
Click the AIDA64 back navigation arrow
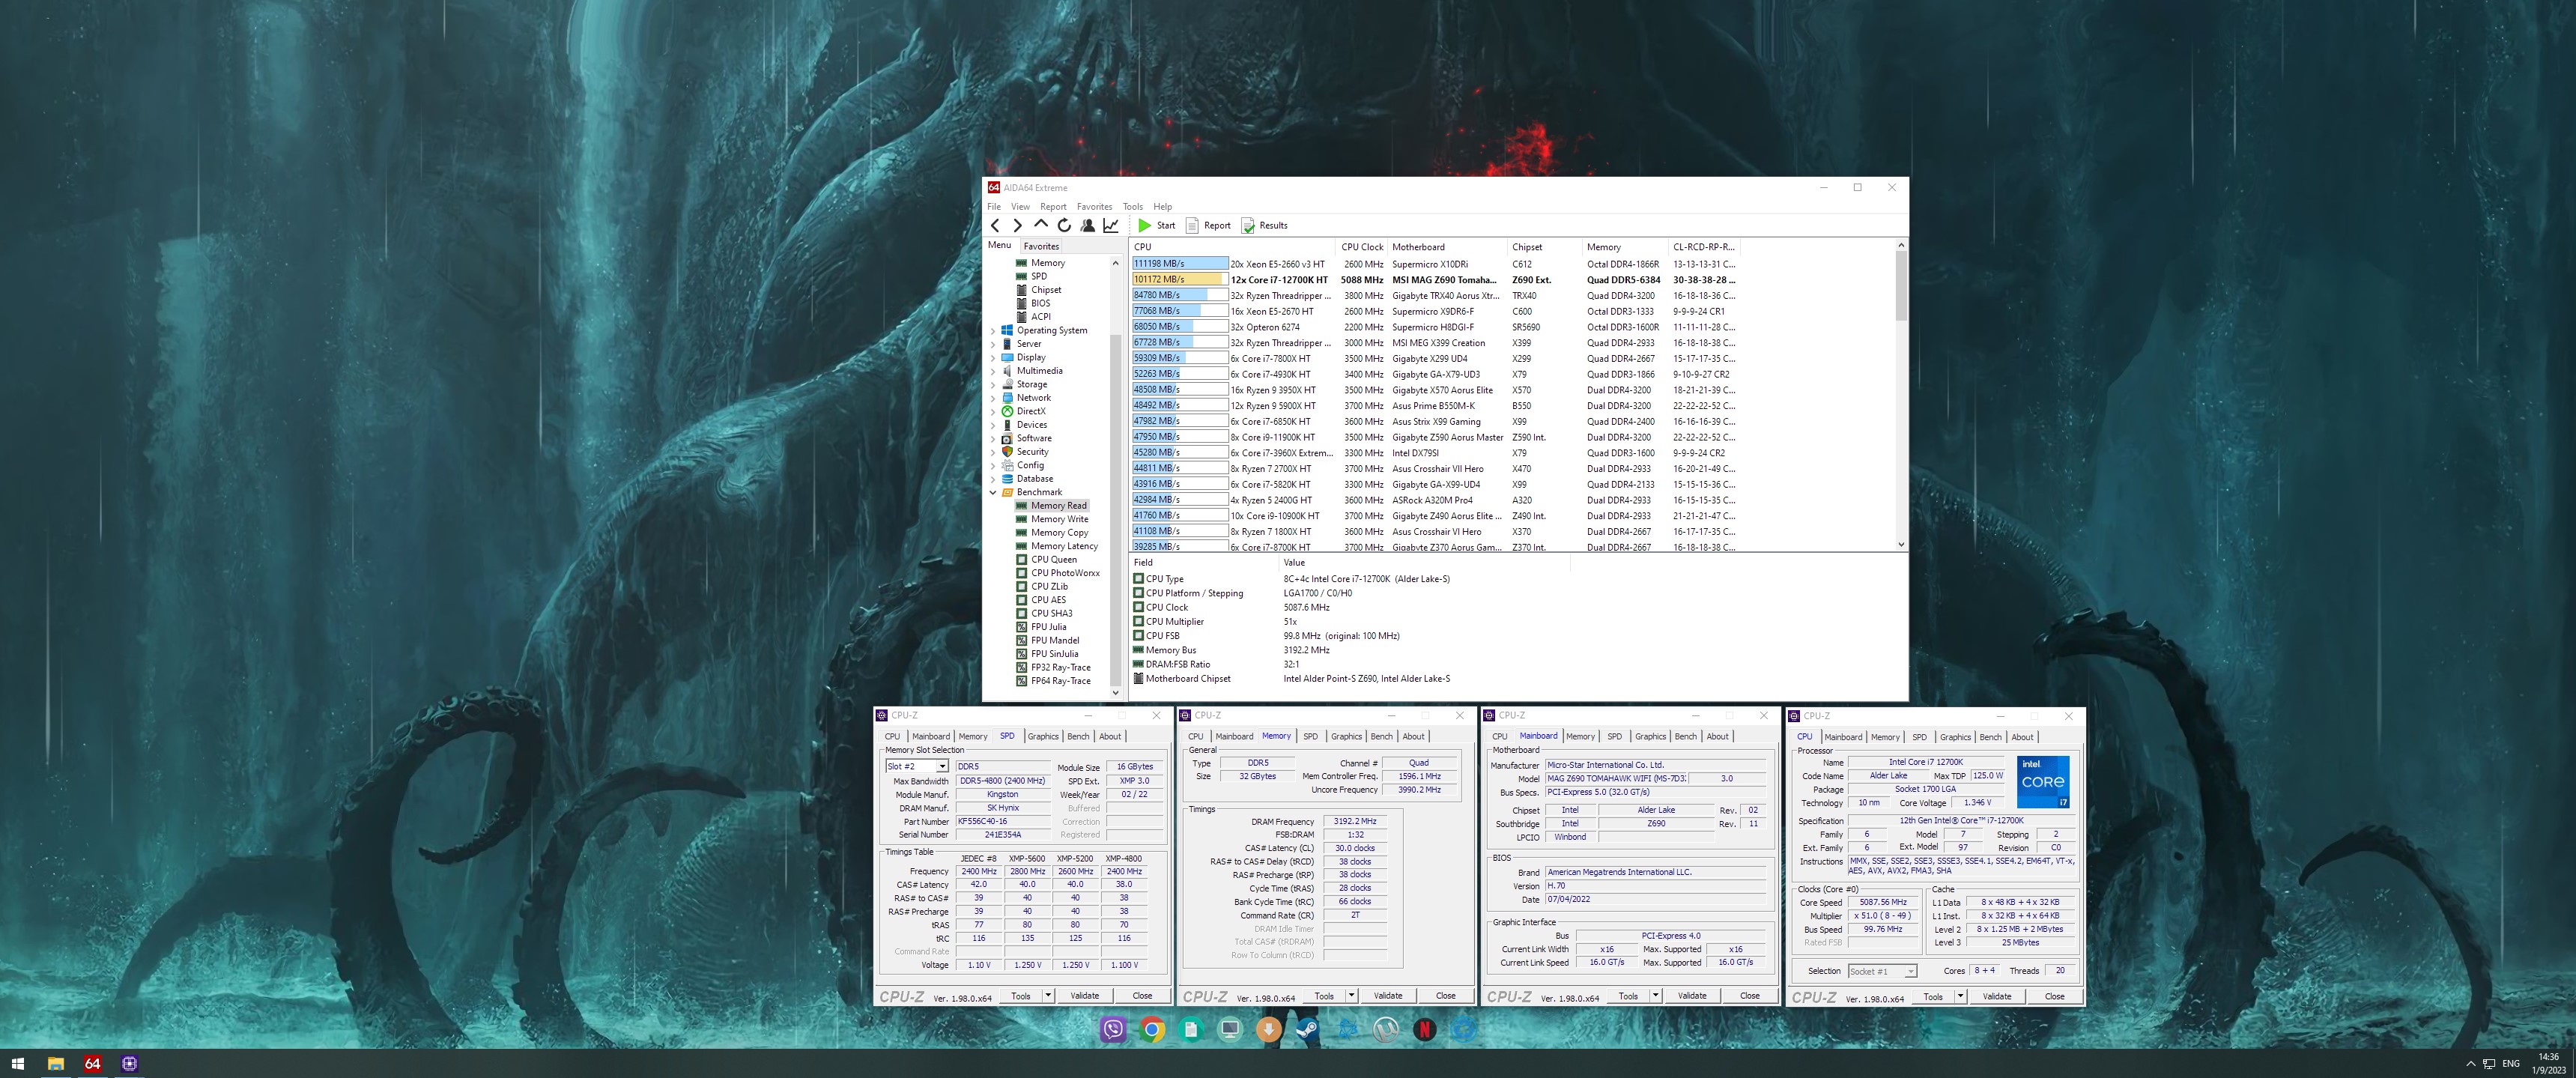(995, 226)
